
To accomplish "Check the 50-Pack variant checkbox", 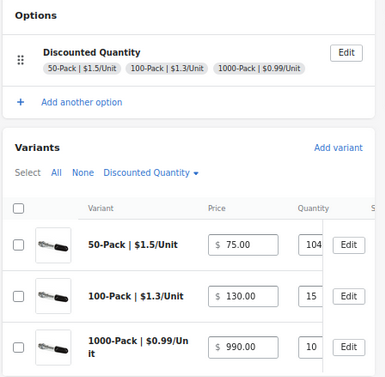I will click(x=18, y=245).
